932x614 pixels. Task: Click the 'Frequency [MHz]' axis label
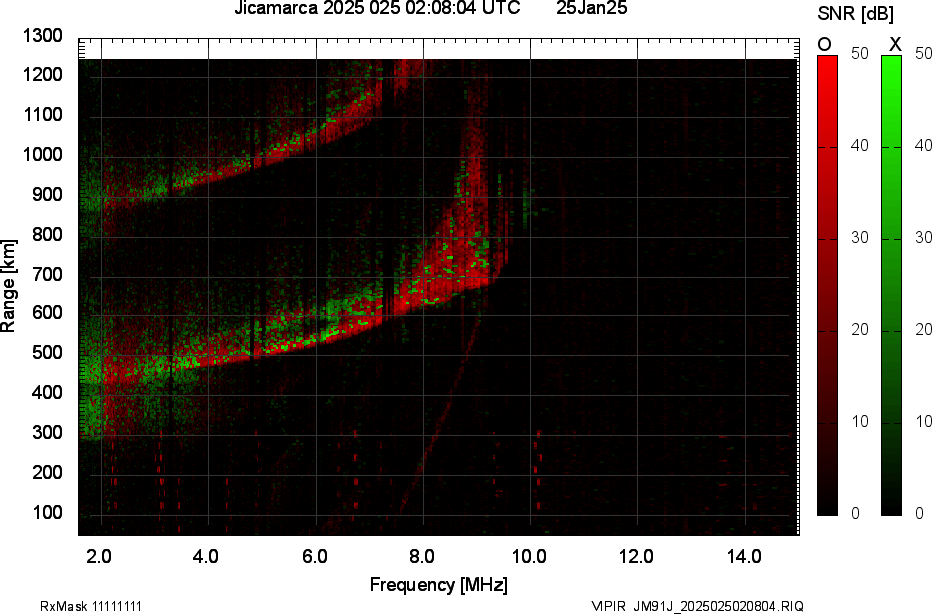[x=439, y=585]
